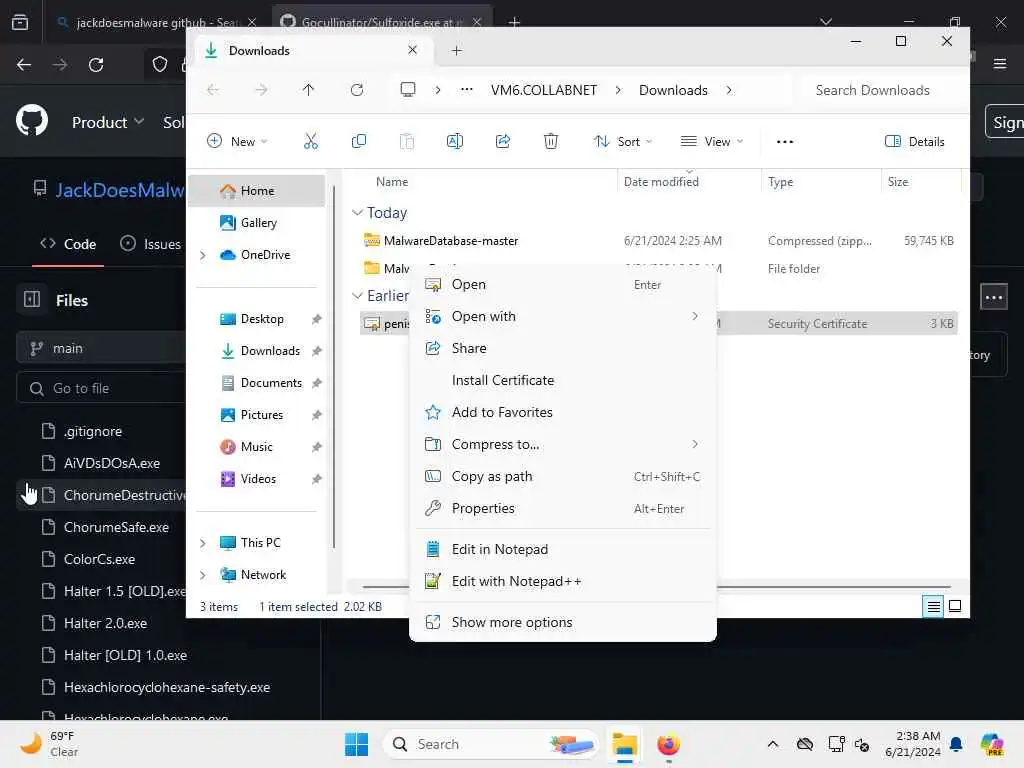Open Pictures in quick access
The height and width of the screenshot is (768, 1024).
pos(262,415)
